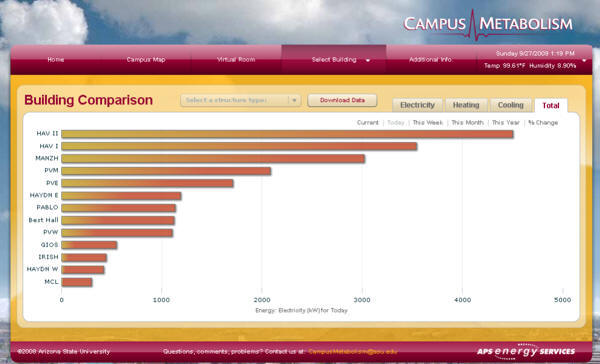Screen dimensions: 600x364
Task: Click the MCL building label
Action: click(51, 282)
